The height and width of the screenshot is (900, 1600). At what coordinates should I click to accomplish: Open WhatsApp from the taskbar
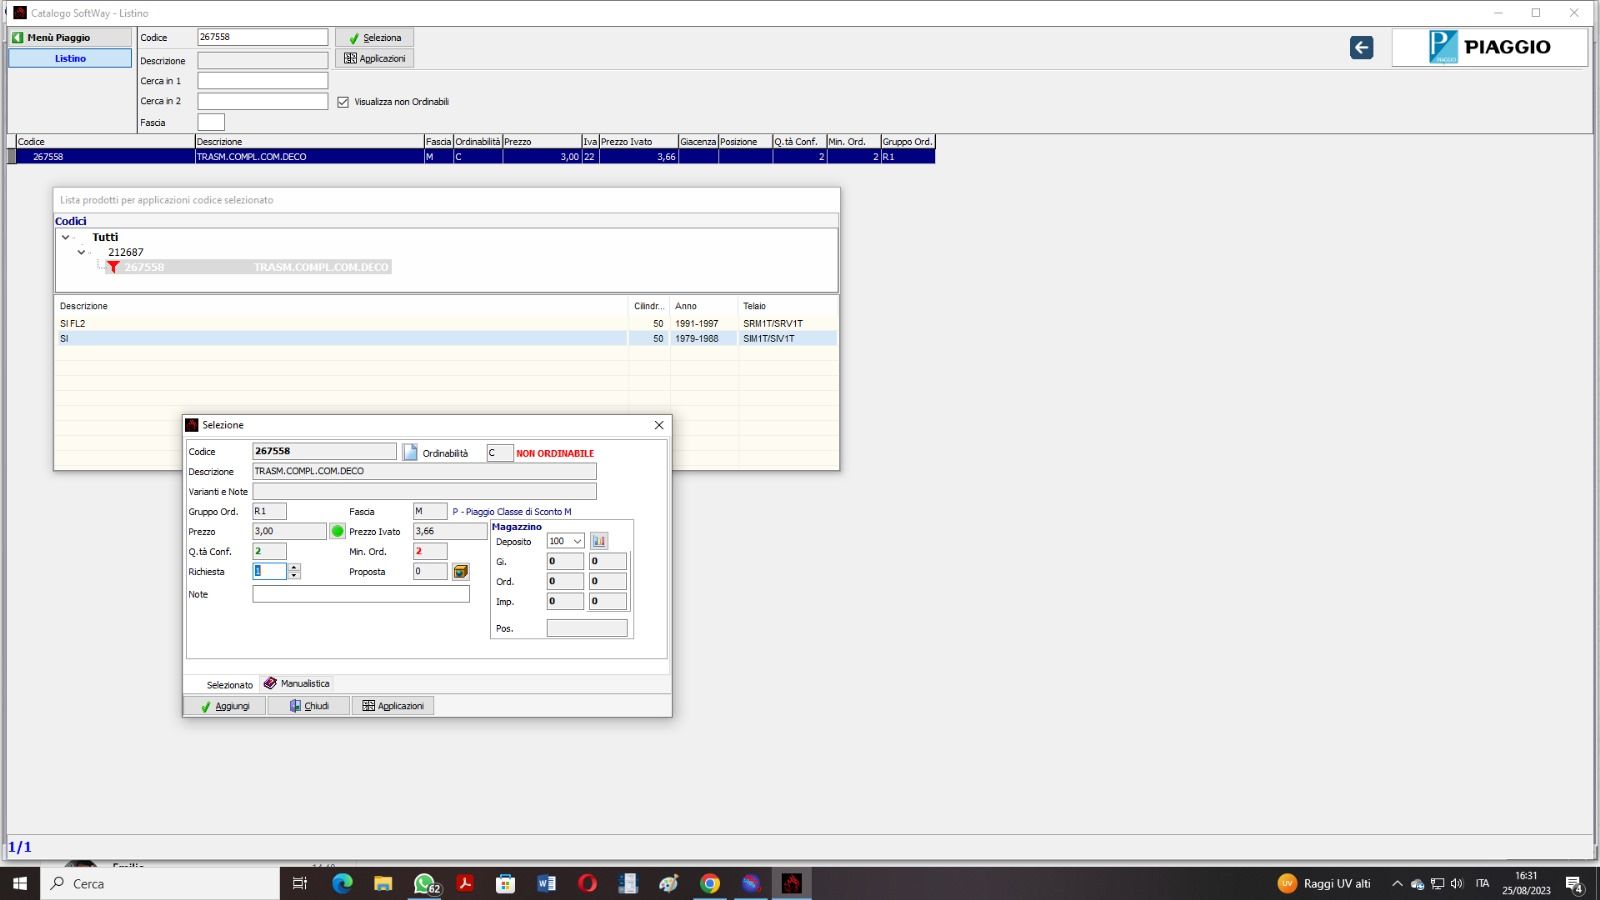point(425,883)
